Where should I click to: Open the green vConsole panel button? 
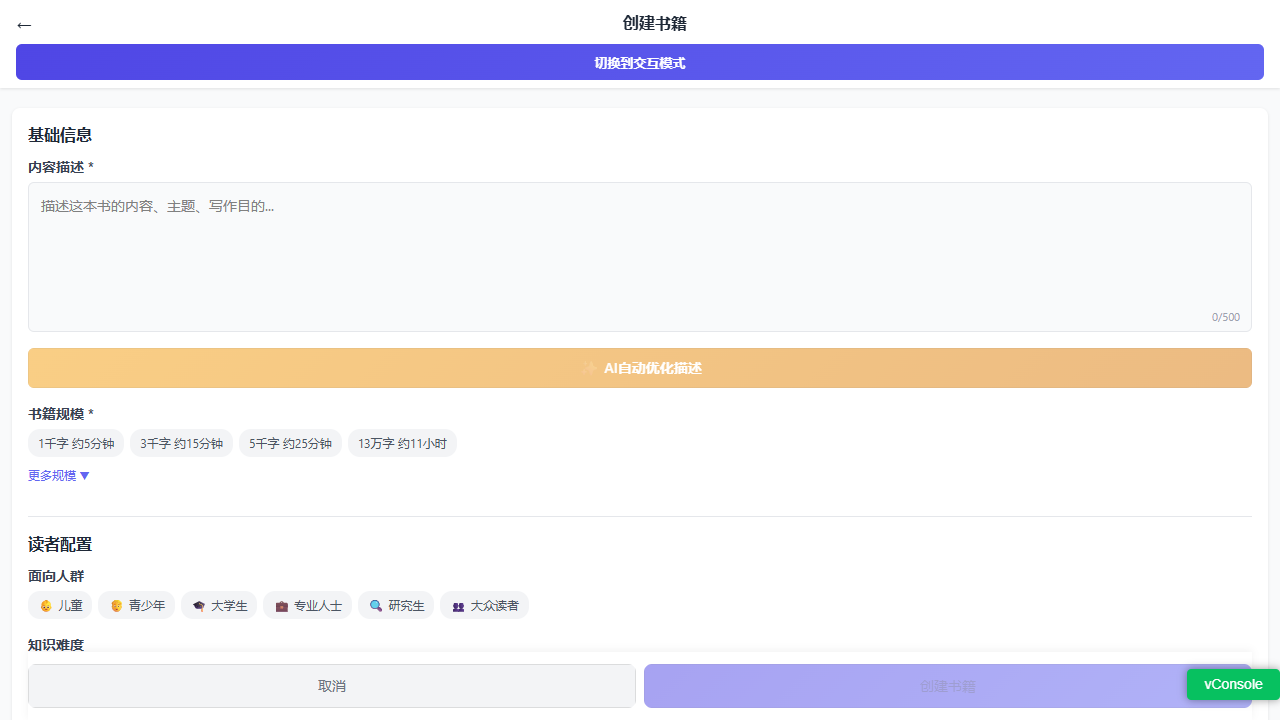click(1233, 684)
